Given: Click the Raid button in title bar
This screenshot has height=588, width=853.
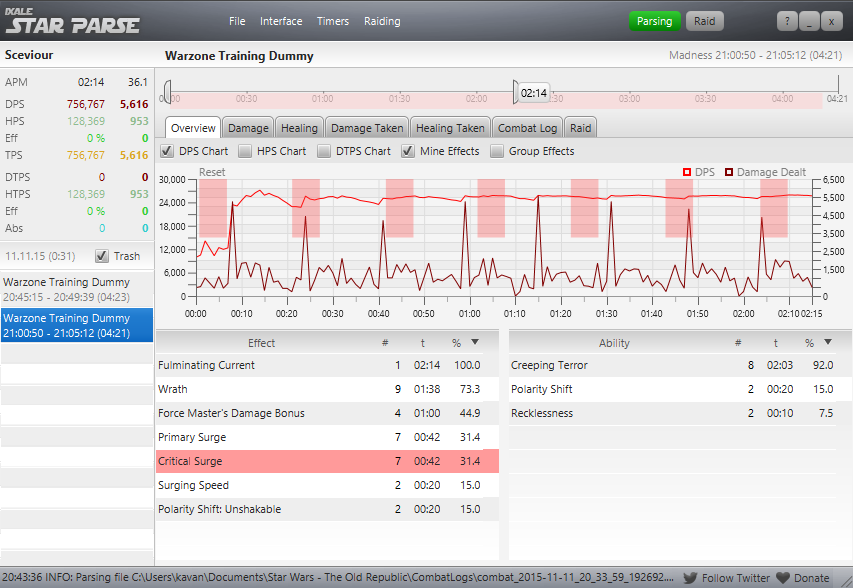Looking at the screenshot, I should tap(704, 21).
